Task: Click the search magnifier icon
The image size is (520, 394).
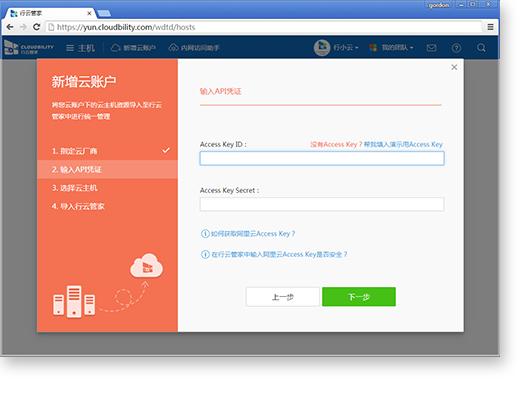Action: pos(481,48)
